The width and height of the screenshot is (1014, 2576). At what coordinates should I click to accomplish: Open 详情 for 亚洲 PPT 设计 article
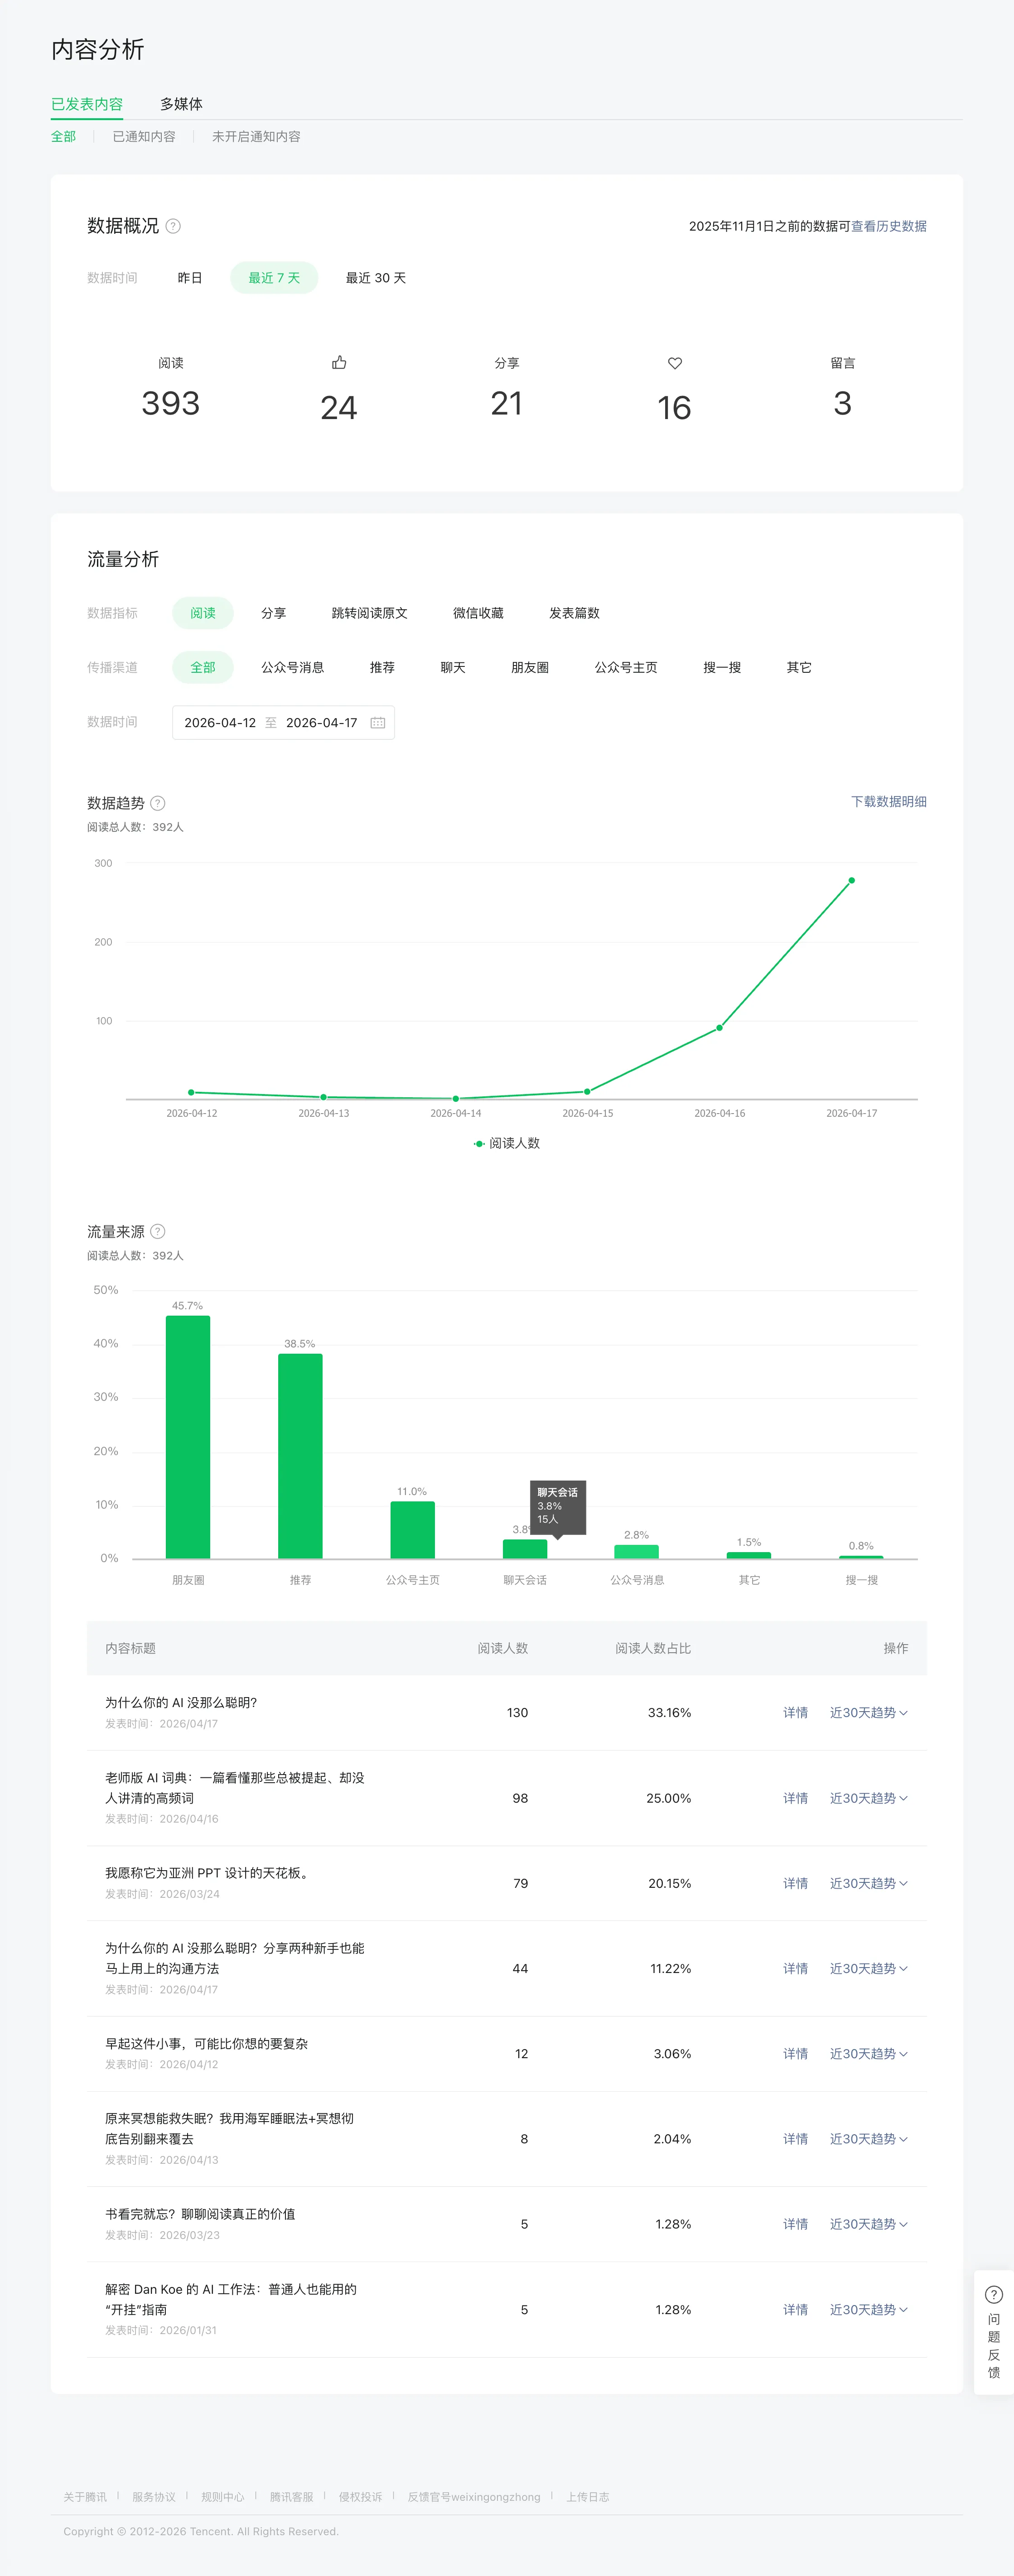point(795,1883)
